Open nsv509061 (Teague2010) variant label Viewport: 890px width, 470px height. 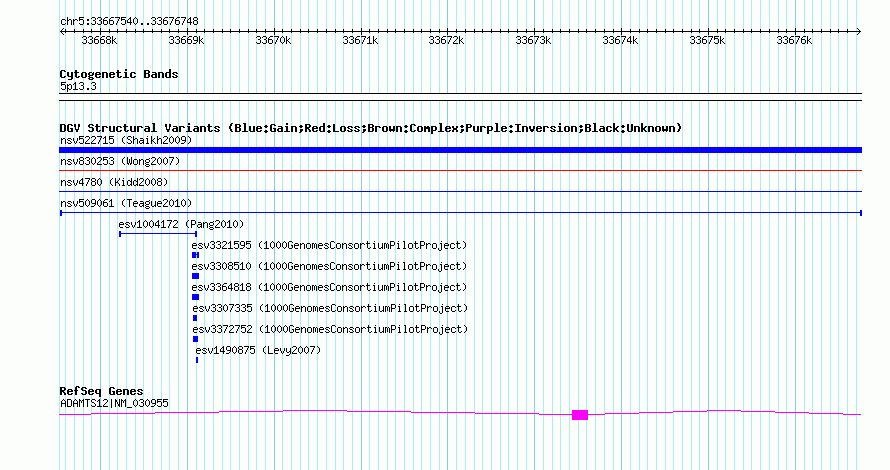(x=126, y=203)
